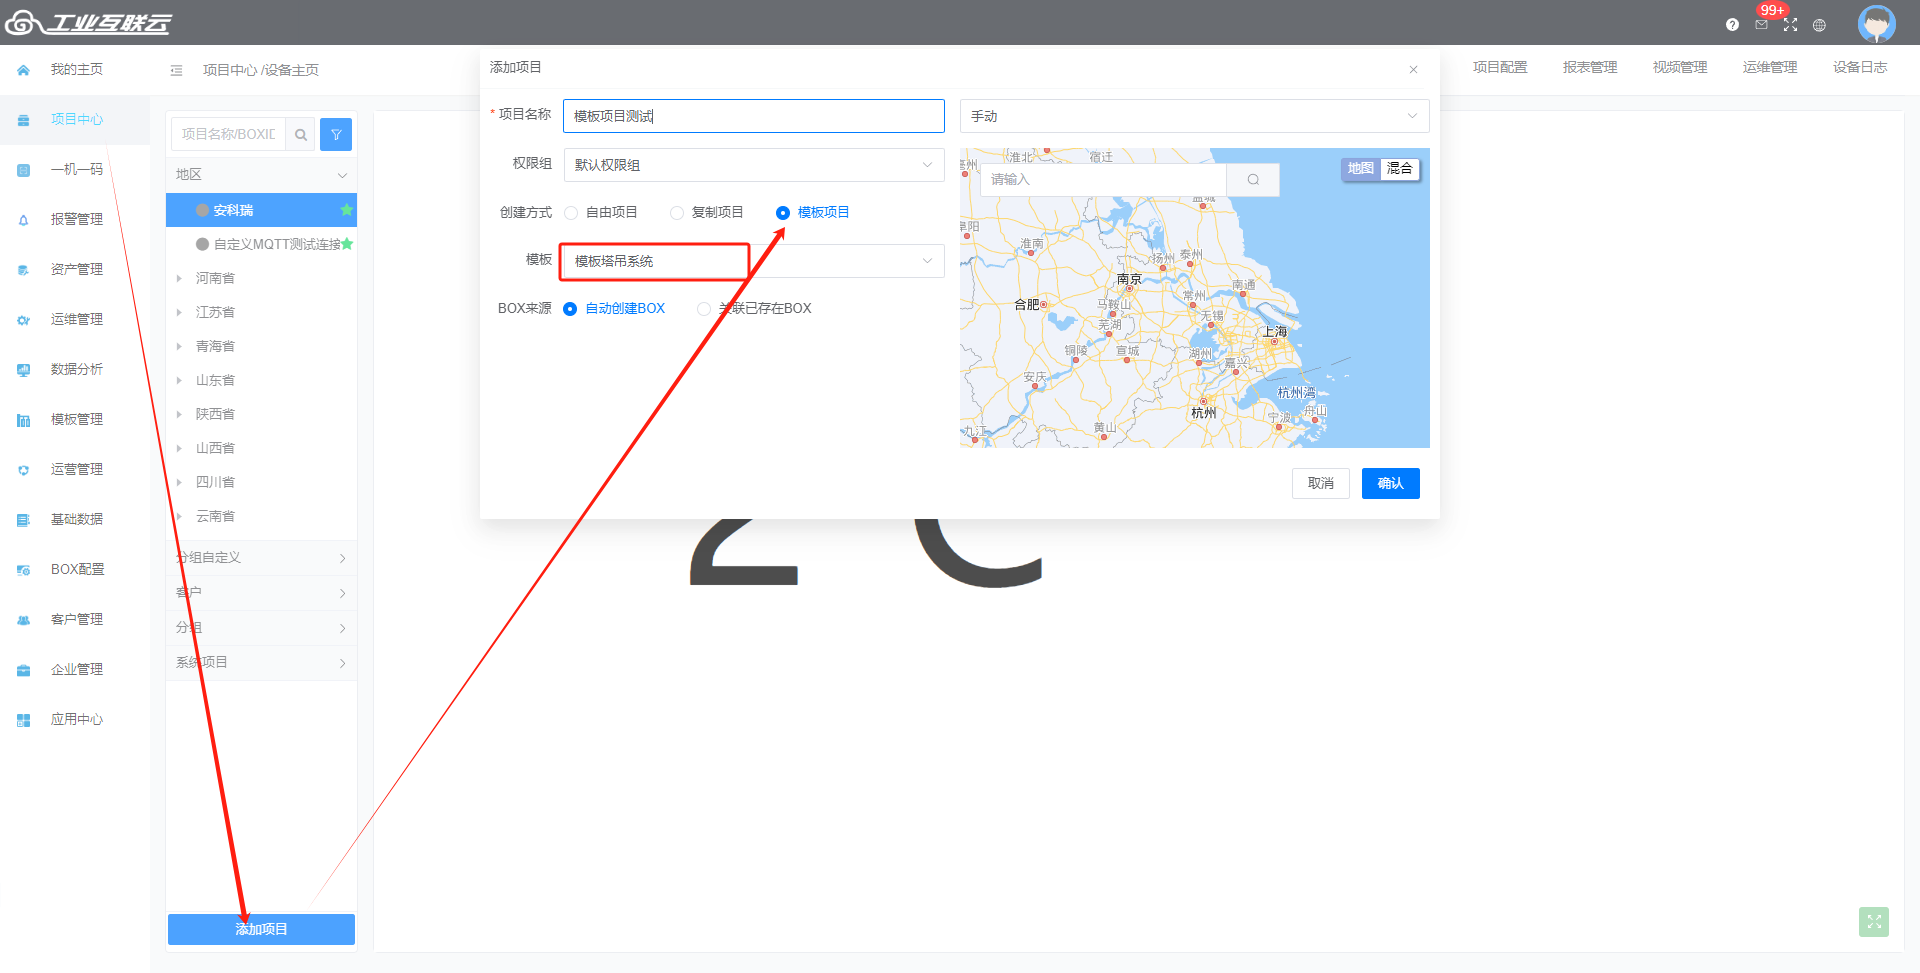The width and height of the screenshot is (1920, 973).
Task: Focus the 项目名称 input field
Action: (x=754, y=116)
